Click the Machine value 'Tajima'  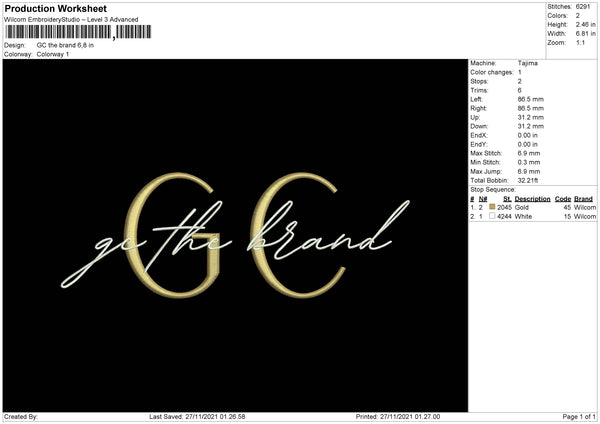[527, 63]
